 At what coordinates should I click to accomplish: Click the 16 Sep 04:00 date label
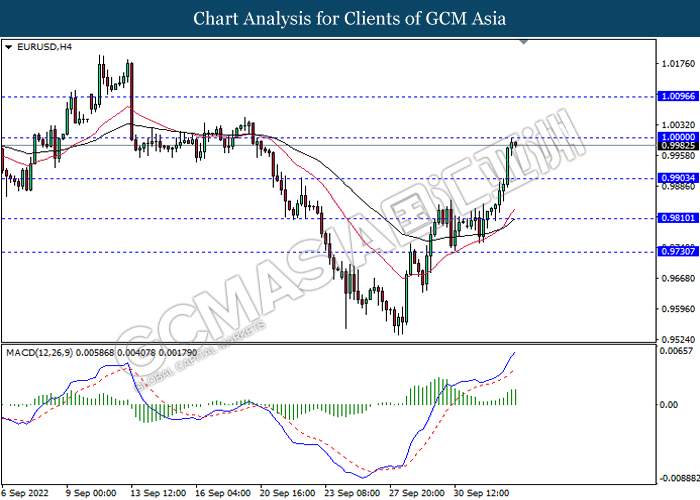[223, 493]
